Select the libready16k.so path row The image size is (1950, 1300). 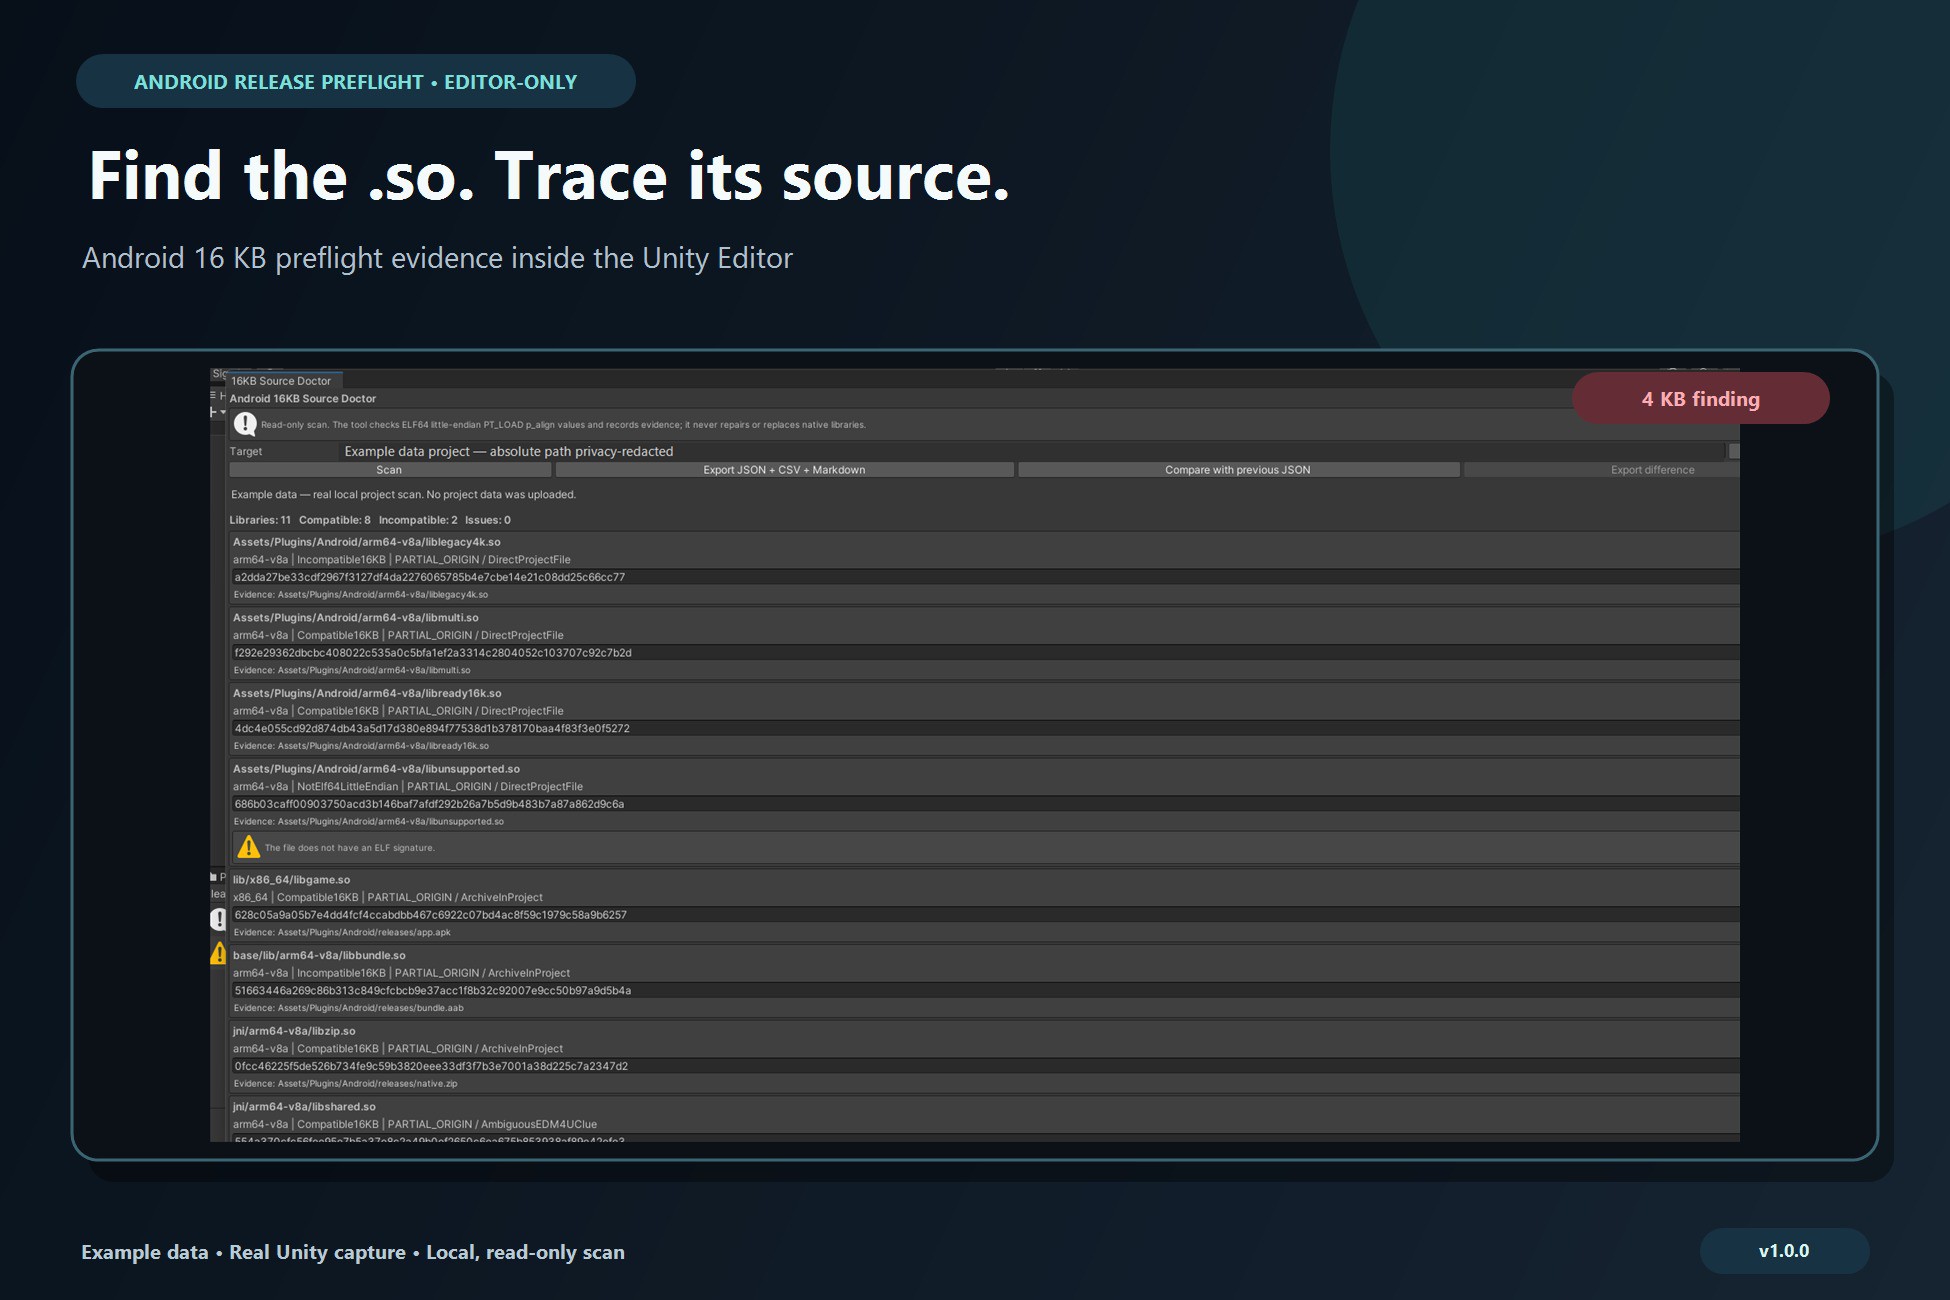(367, 693)
